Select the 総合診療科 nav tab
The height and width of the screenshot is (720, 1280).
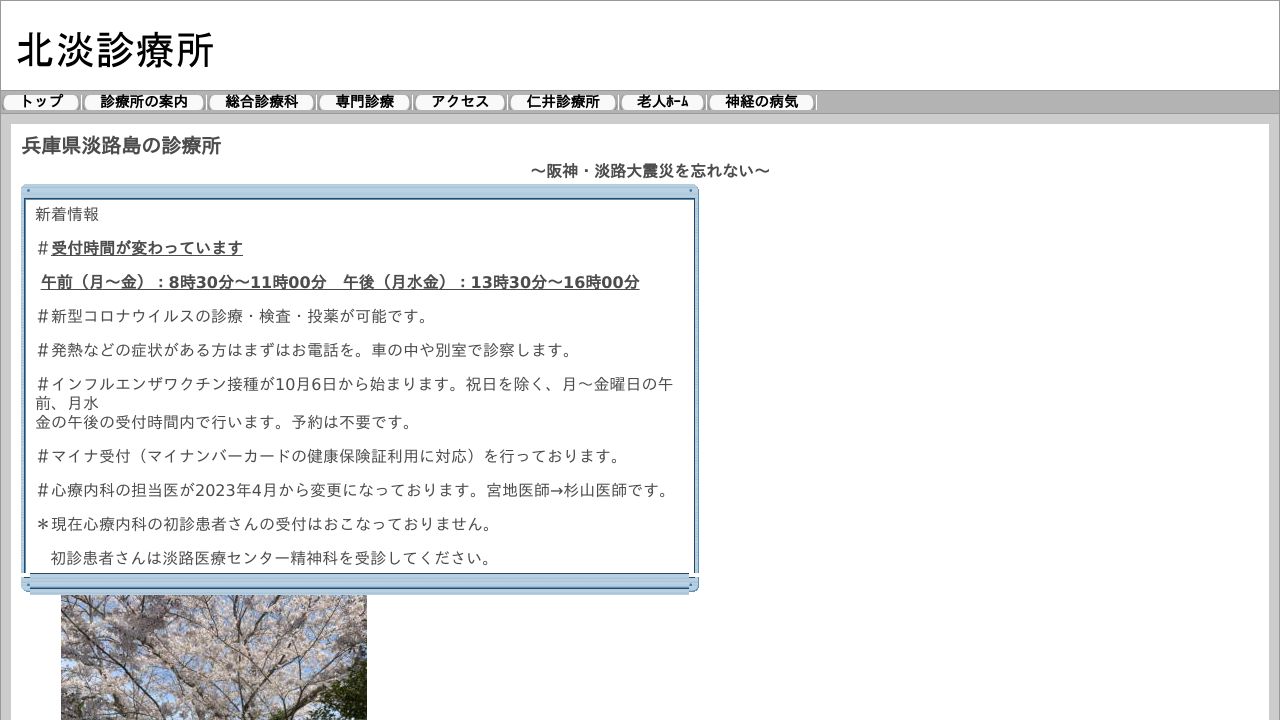pyautogui.click(x=261, y=101)
